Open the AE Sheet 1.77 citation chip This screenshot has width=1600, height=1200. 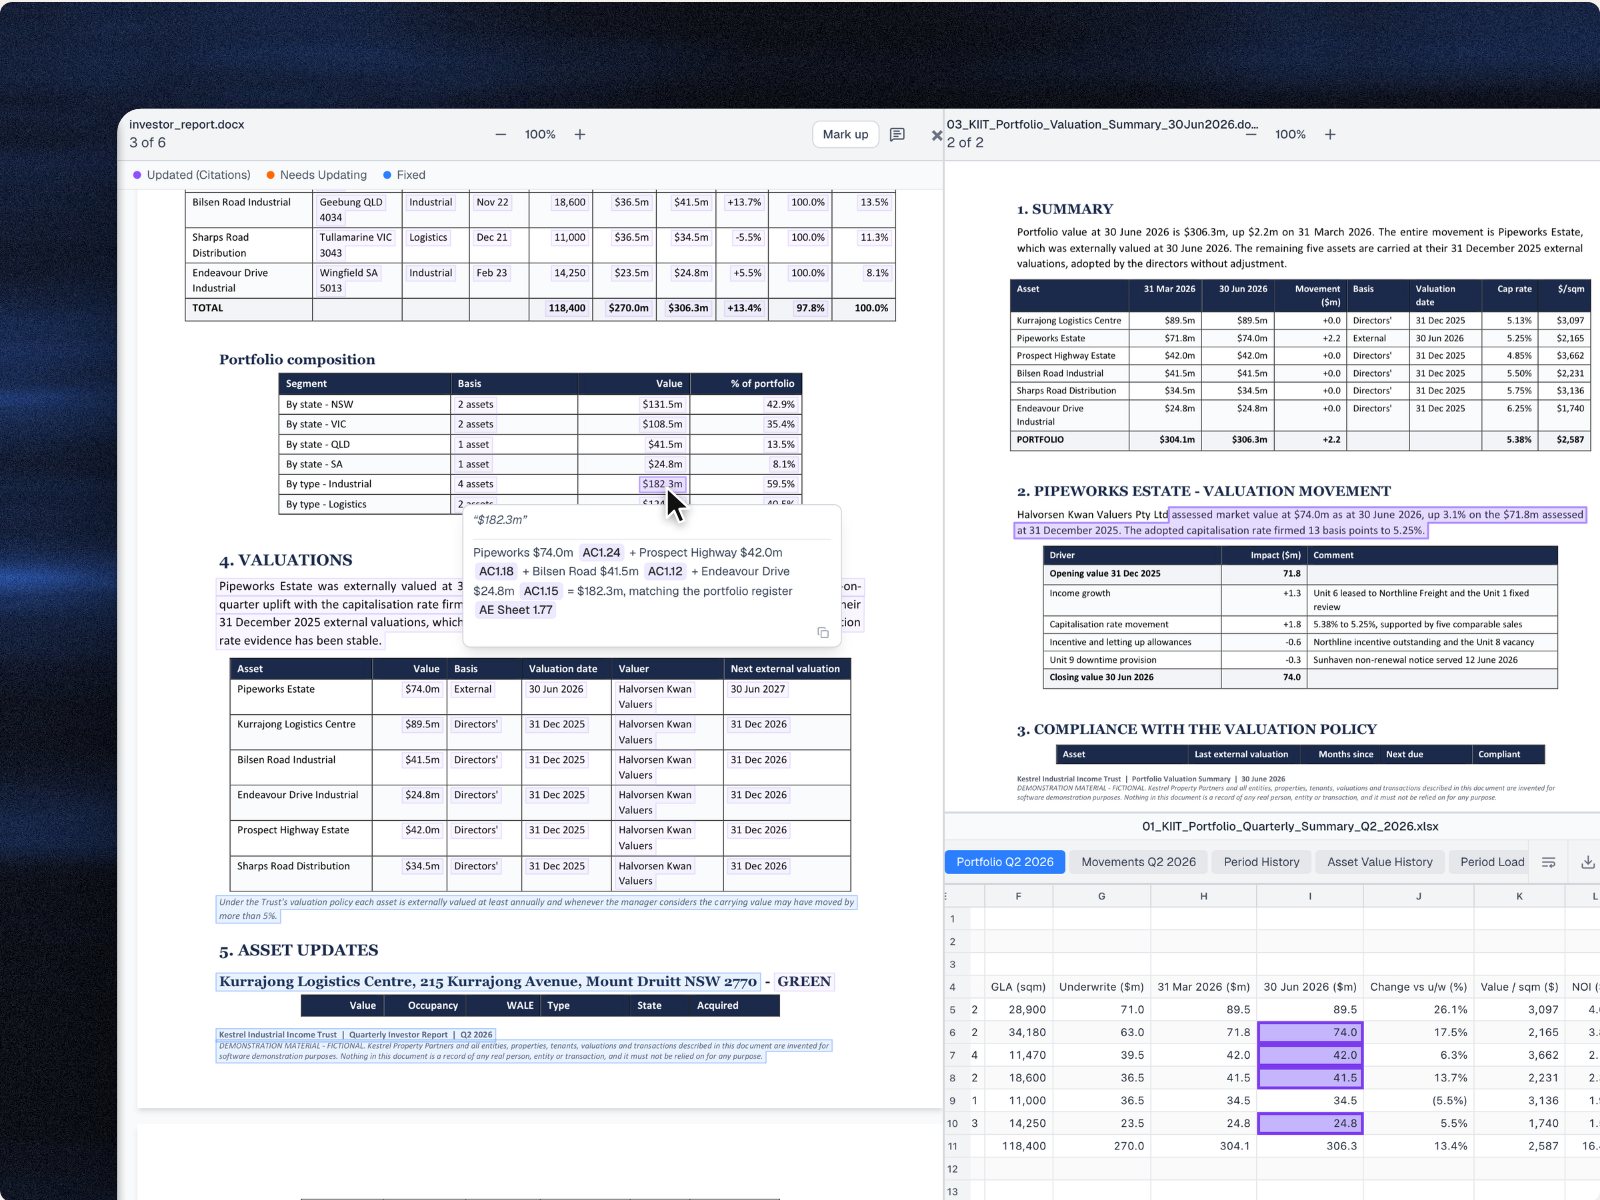pyautogui.click(x=515, y=610)
